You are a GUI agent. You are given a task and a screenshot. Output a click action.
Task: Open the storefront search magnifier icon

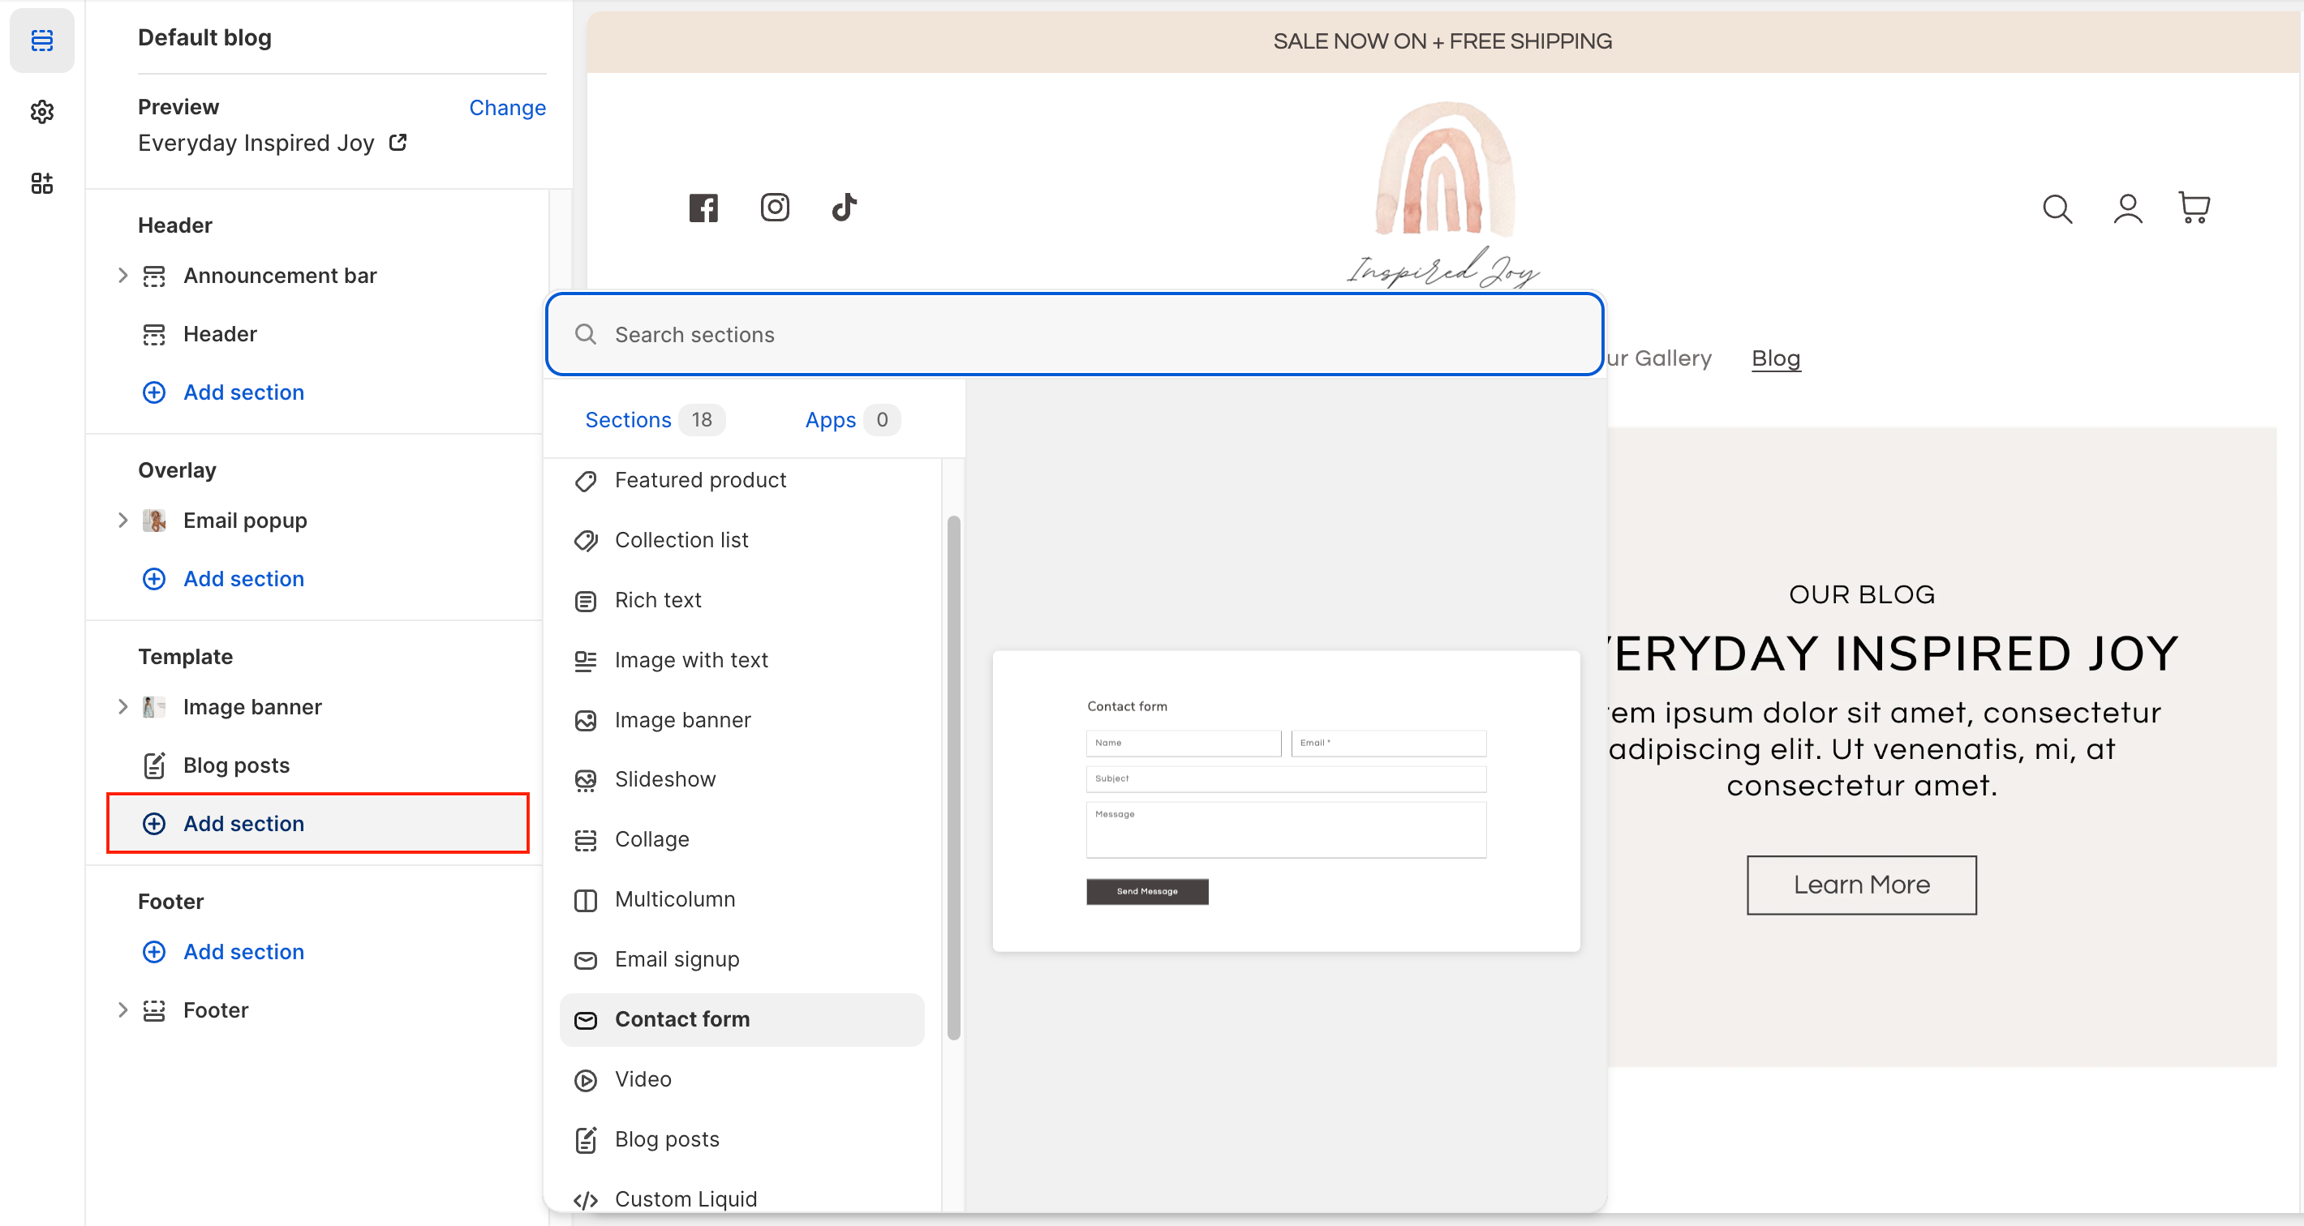click(2056, 208)
